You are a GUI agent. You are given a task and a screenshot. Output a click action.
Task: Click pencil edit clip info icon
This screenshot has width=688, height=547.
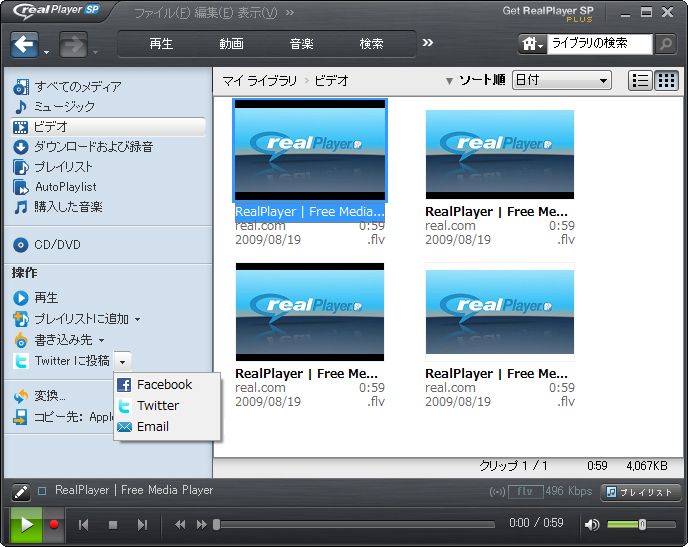pyautogui.click(x=21, y=492)
